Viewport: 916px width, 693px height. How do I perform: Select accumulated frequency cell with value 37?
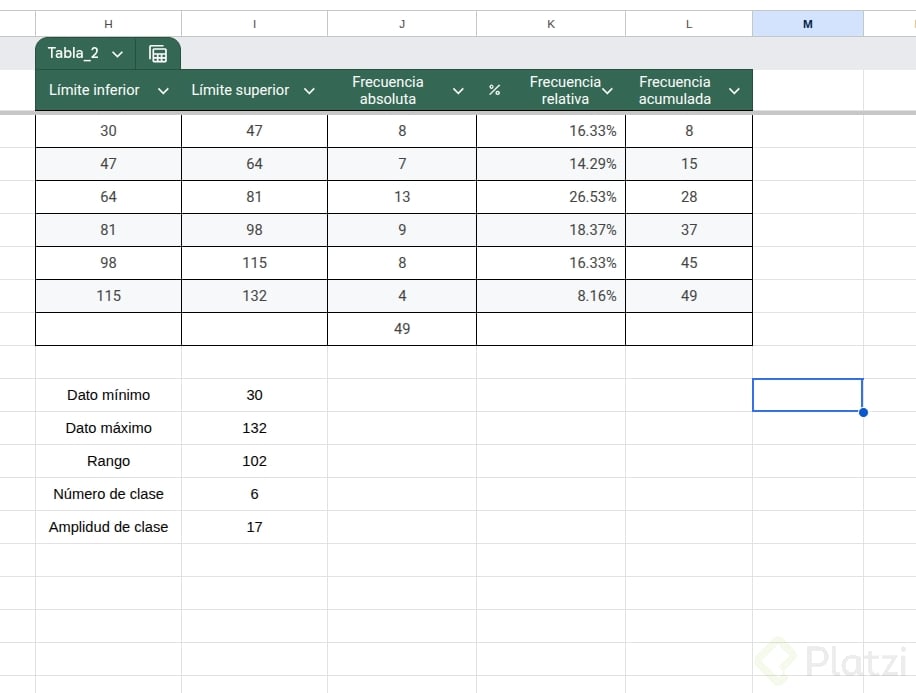coord(689,230)
